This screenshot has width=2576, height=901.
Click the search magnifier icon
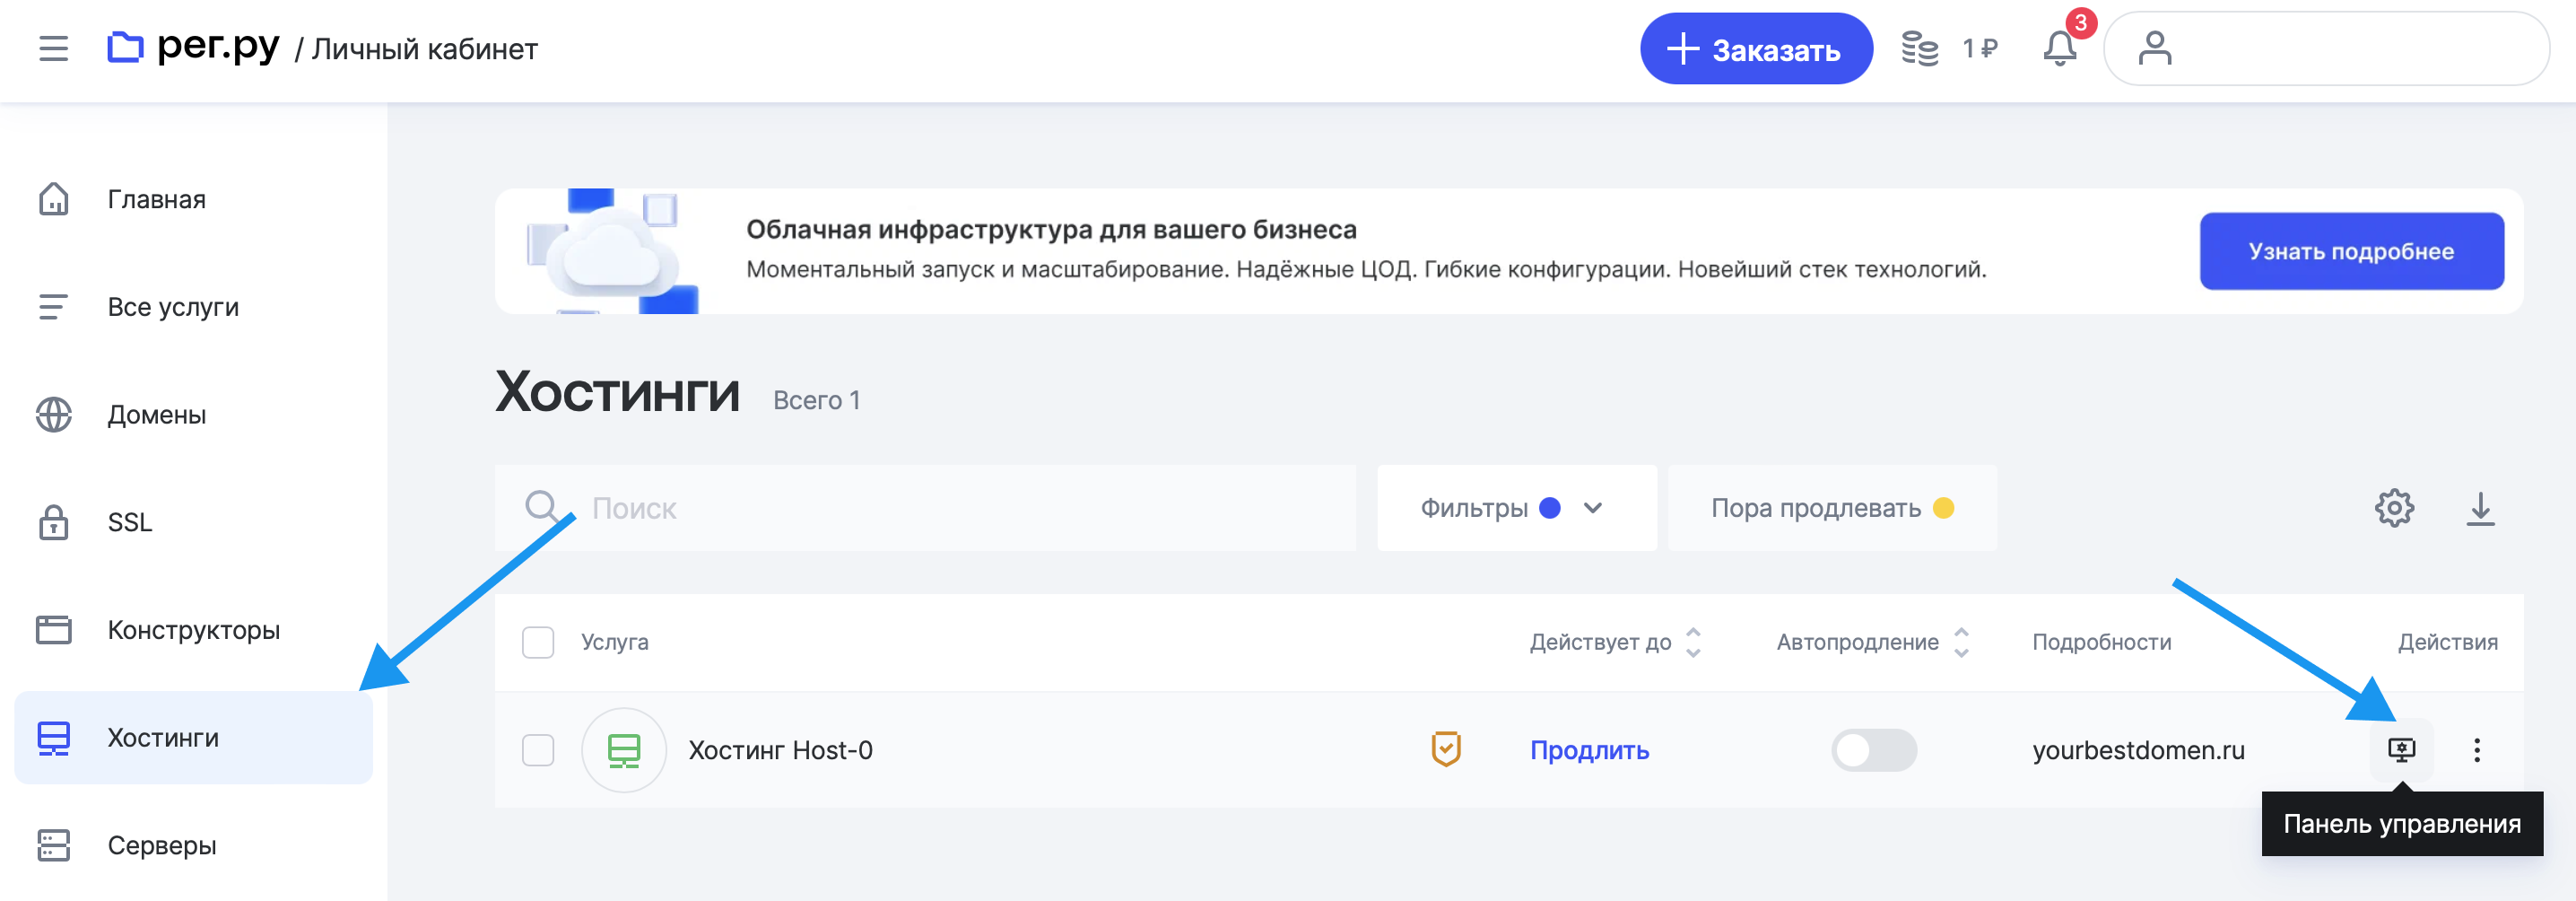tap(543, 507)
